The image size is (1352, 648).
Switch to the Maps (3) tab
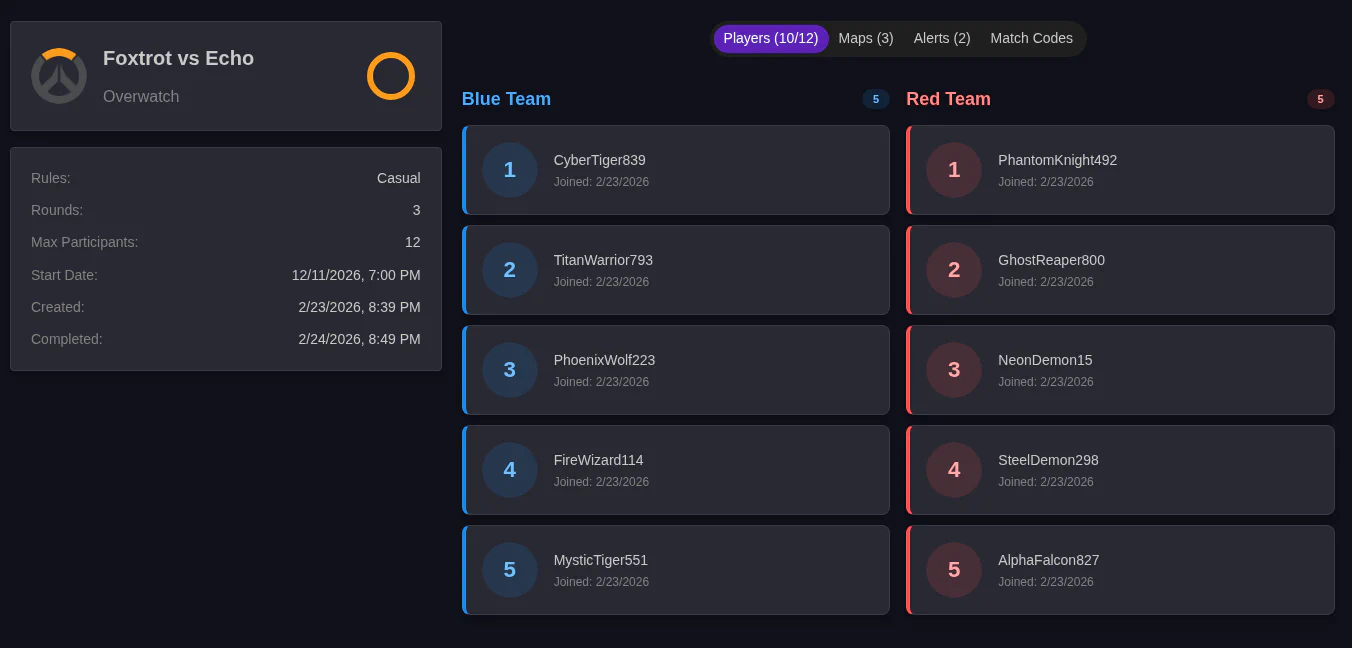click(x=866, y=39)
